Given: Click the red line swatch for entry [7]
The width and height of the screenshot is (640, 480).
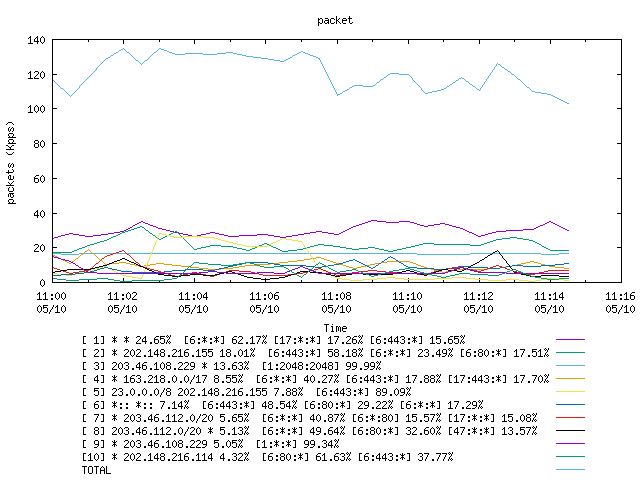Looking at the screenshot, I should point(570,418).
